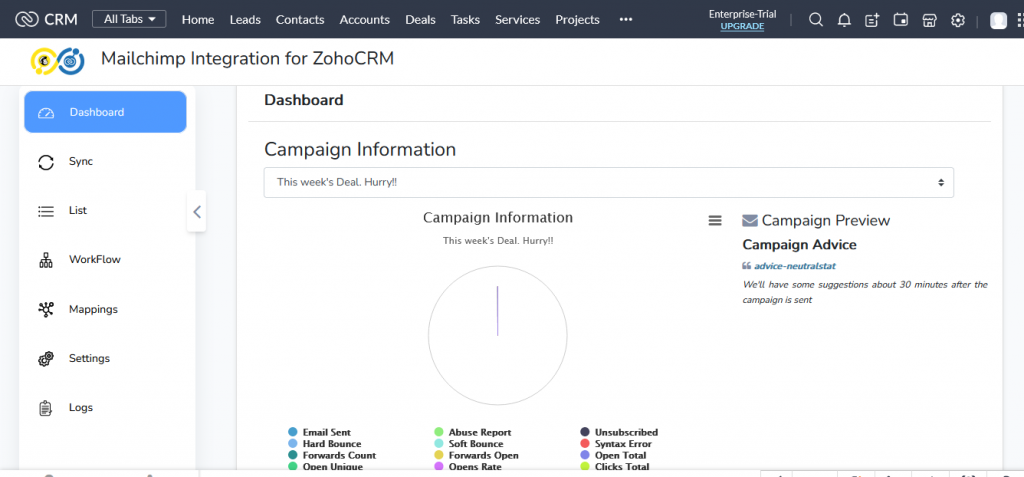Click the quote mark icon beside advice-neutralstat
Viewport: 1024px width, 477px height.
pos(746,266)
